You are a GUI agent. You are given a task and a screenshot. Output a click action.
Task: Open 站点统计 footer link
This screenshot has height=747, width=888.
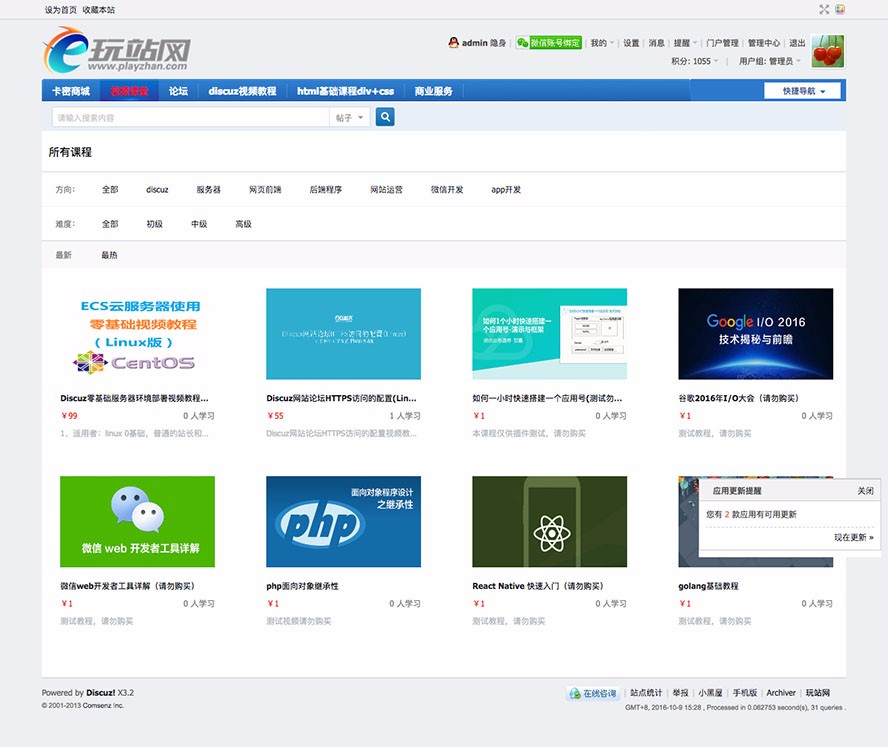point(646,693)
